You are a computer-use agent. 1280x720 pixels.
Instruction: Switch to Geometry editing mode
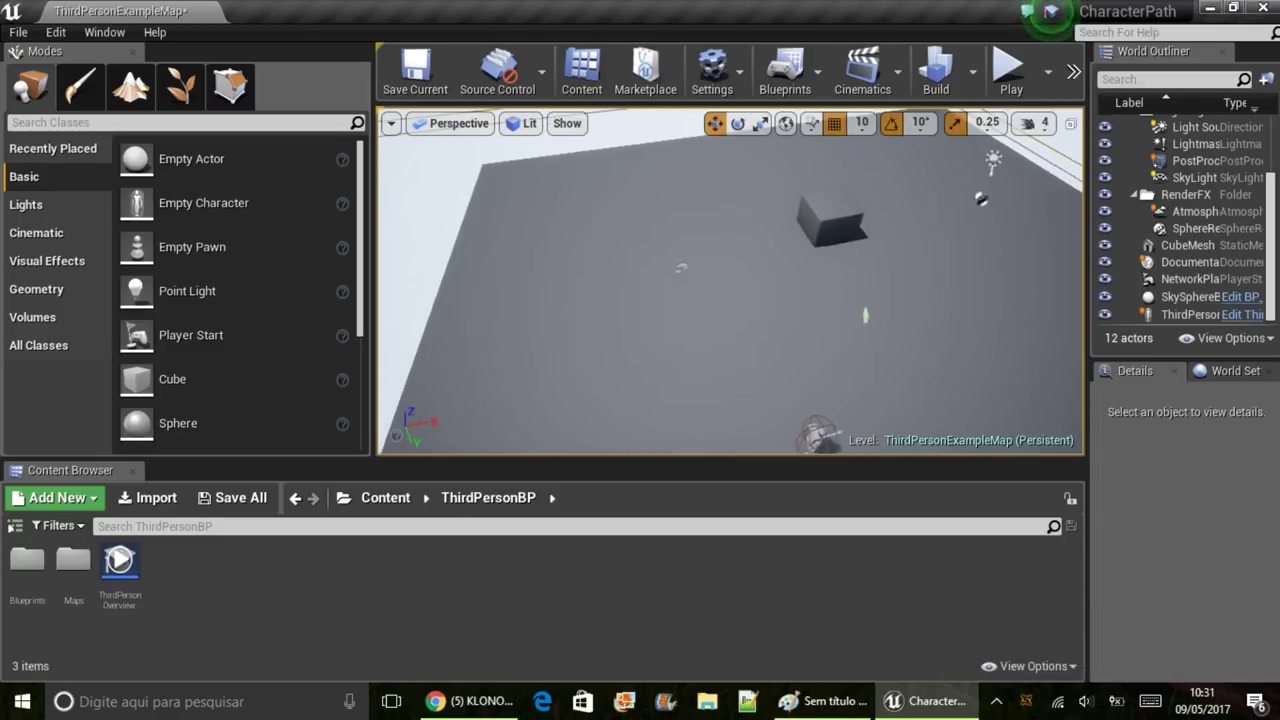point(230,87)
